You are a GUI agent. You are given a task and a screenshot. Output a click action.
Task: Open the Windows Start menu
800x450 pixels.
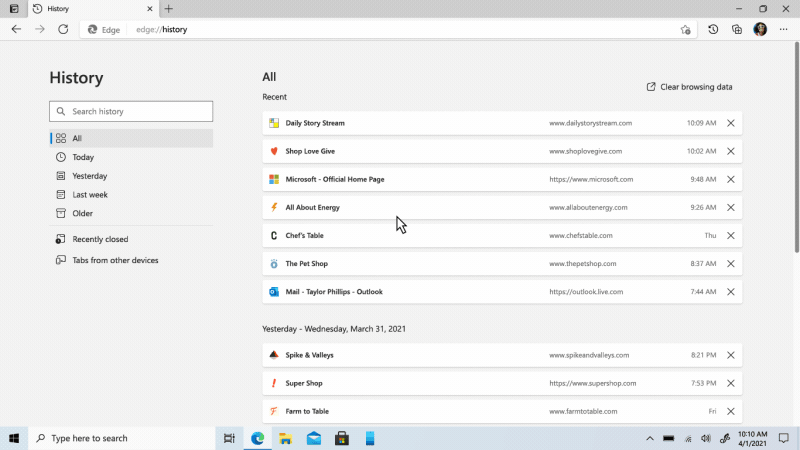[14, 438]
